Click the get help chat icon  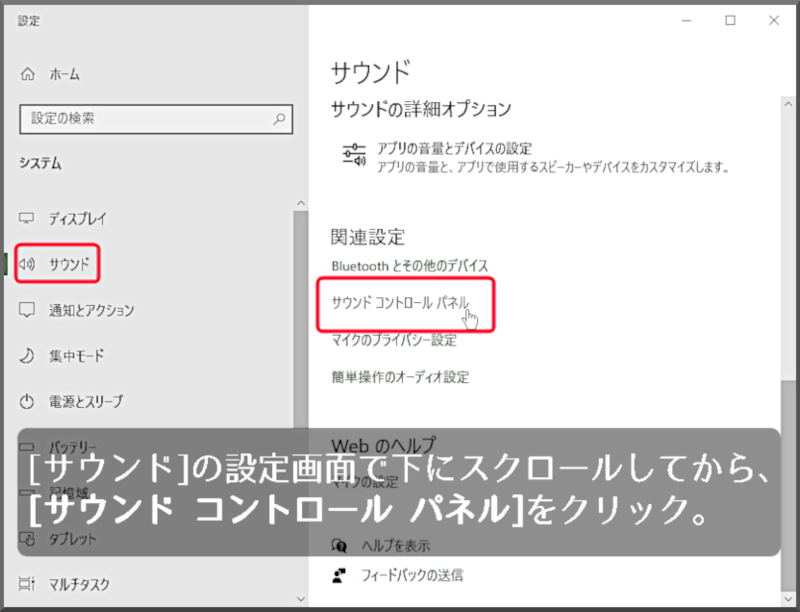(x=339, y=546)
